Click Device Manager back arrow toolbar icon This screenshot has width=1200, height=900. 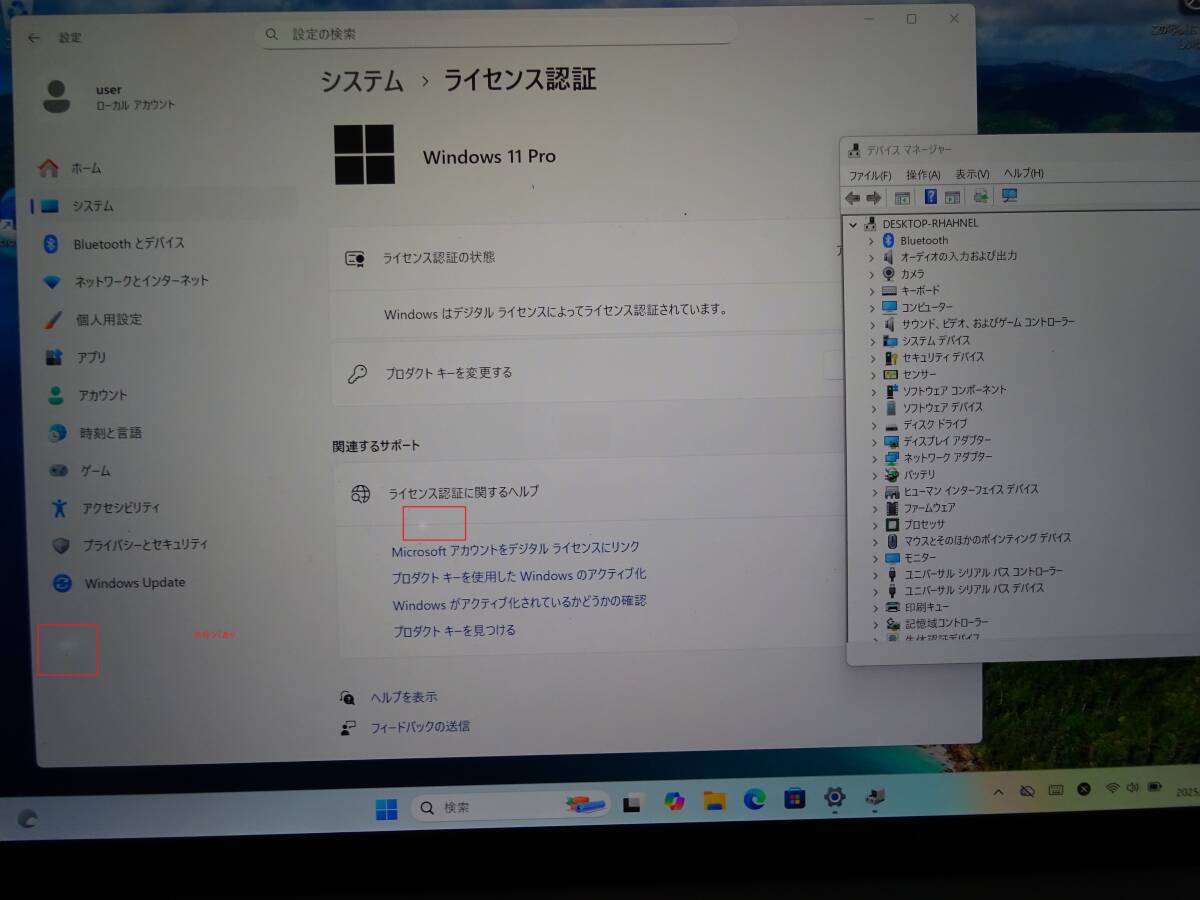(852, 197)
